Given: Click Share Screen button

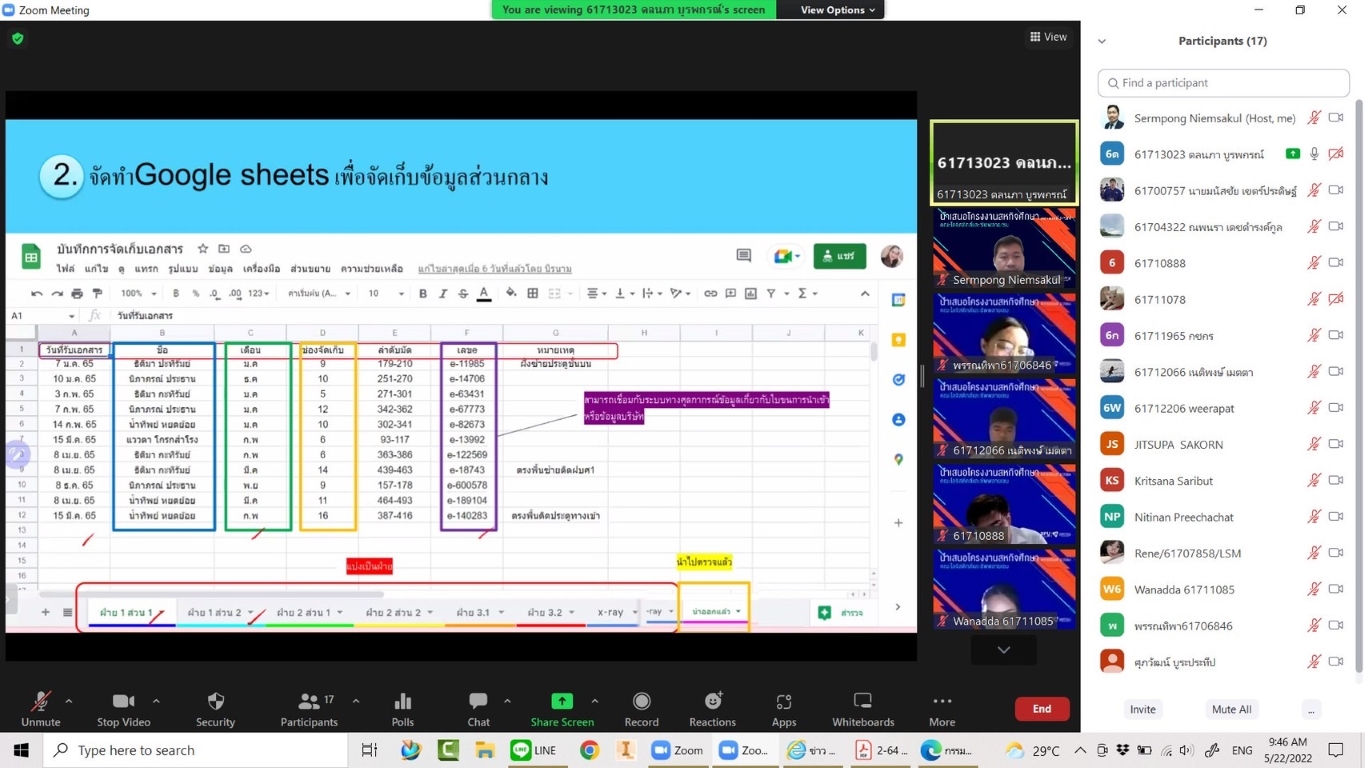Looking at the screenshot, I should coord(562,709).
